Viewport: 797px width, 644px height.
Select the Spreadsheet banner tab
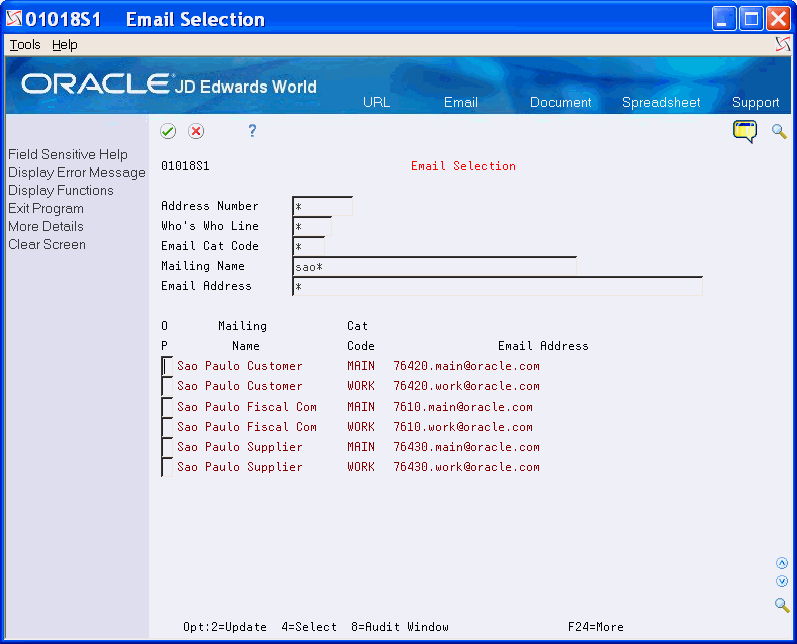[x=661, y=102]
